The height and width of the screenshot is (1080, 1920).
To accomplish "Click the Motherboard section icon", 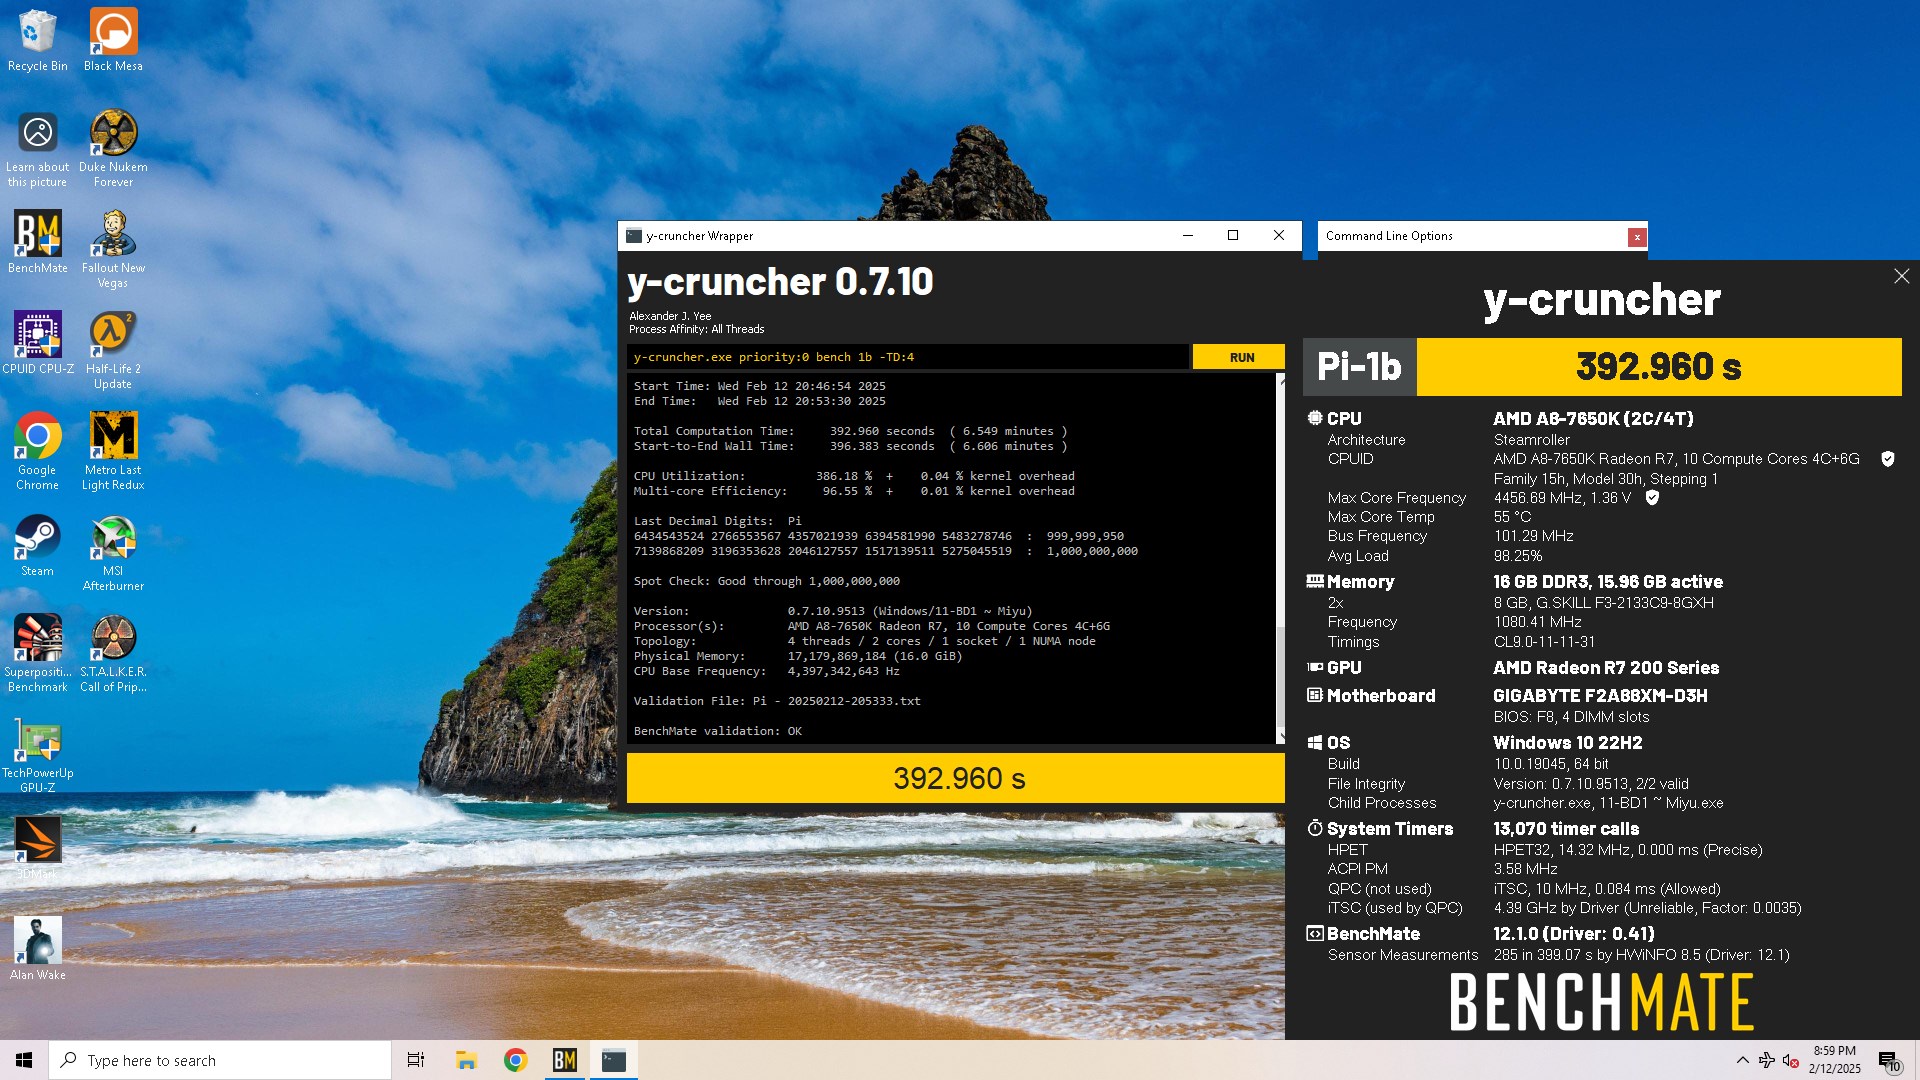I will pos(1315,695).
